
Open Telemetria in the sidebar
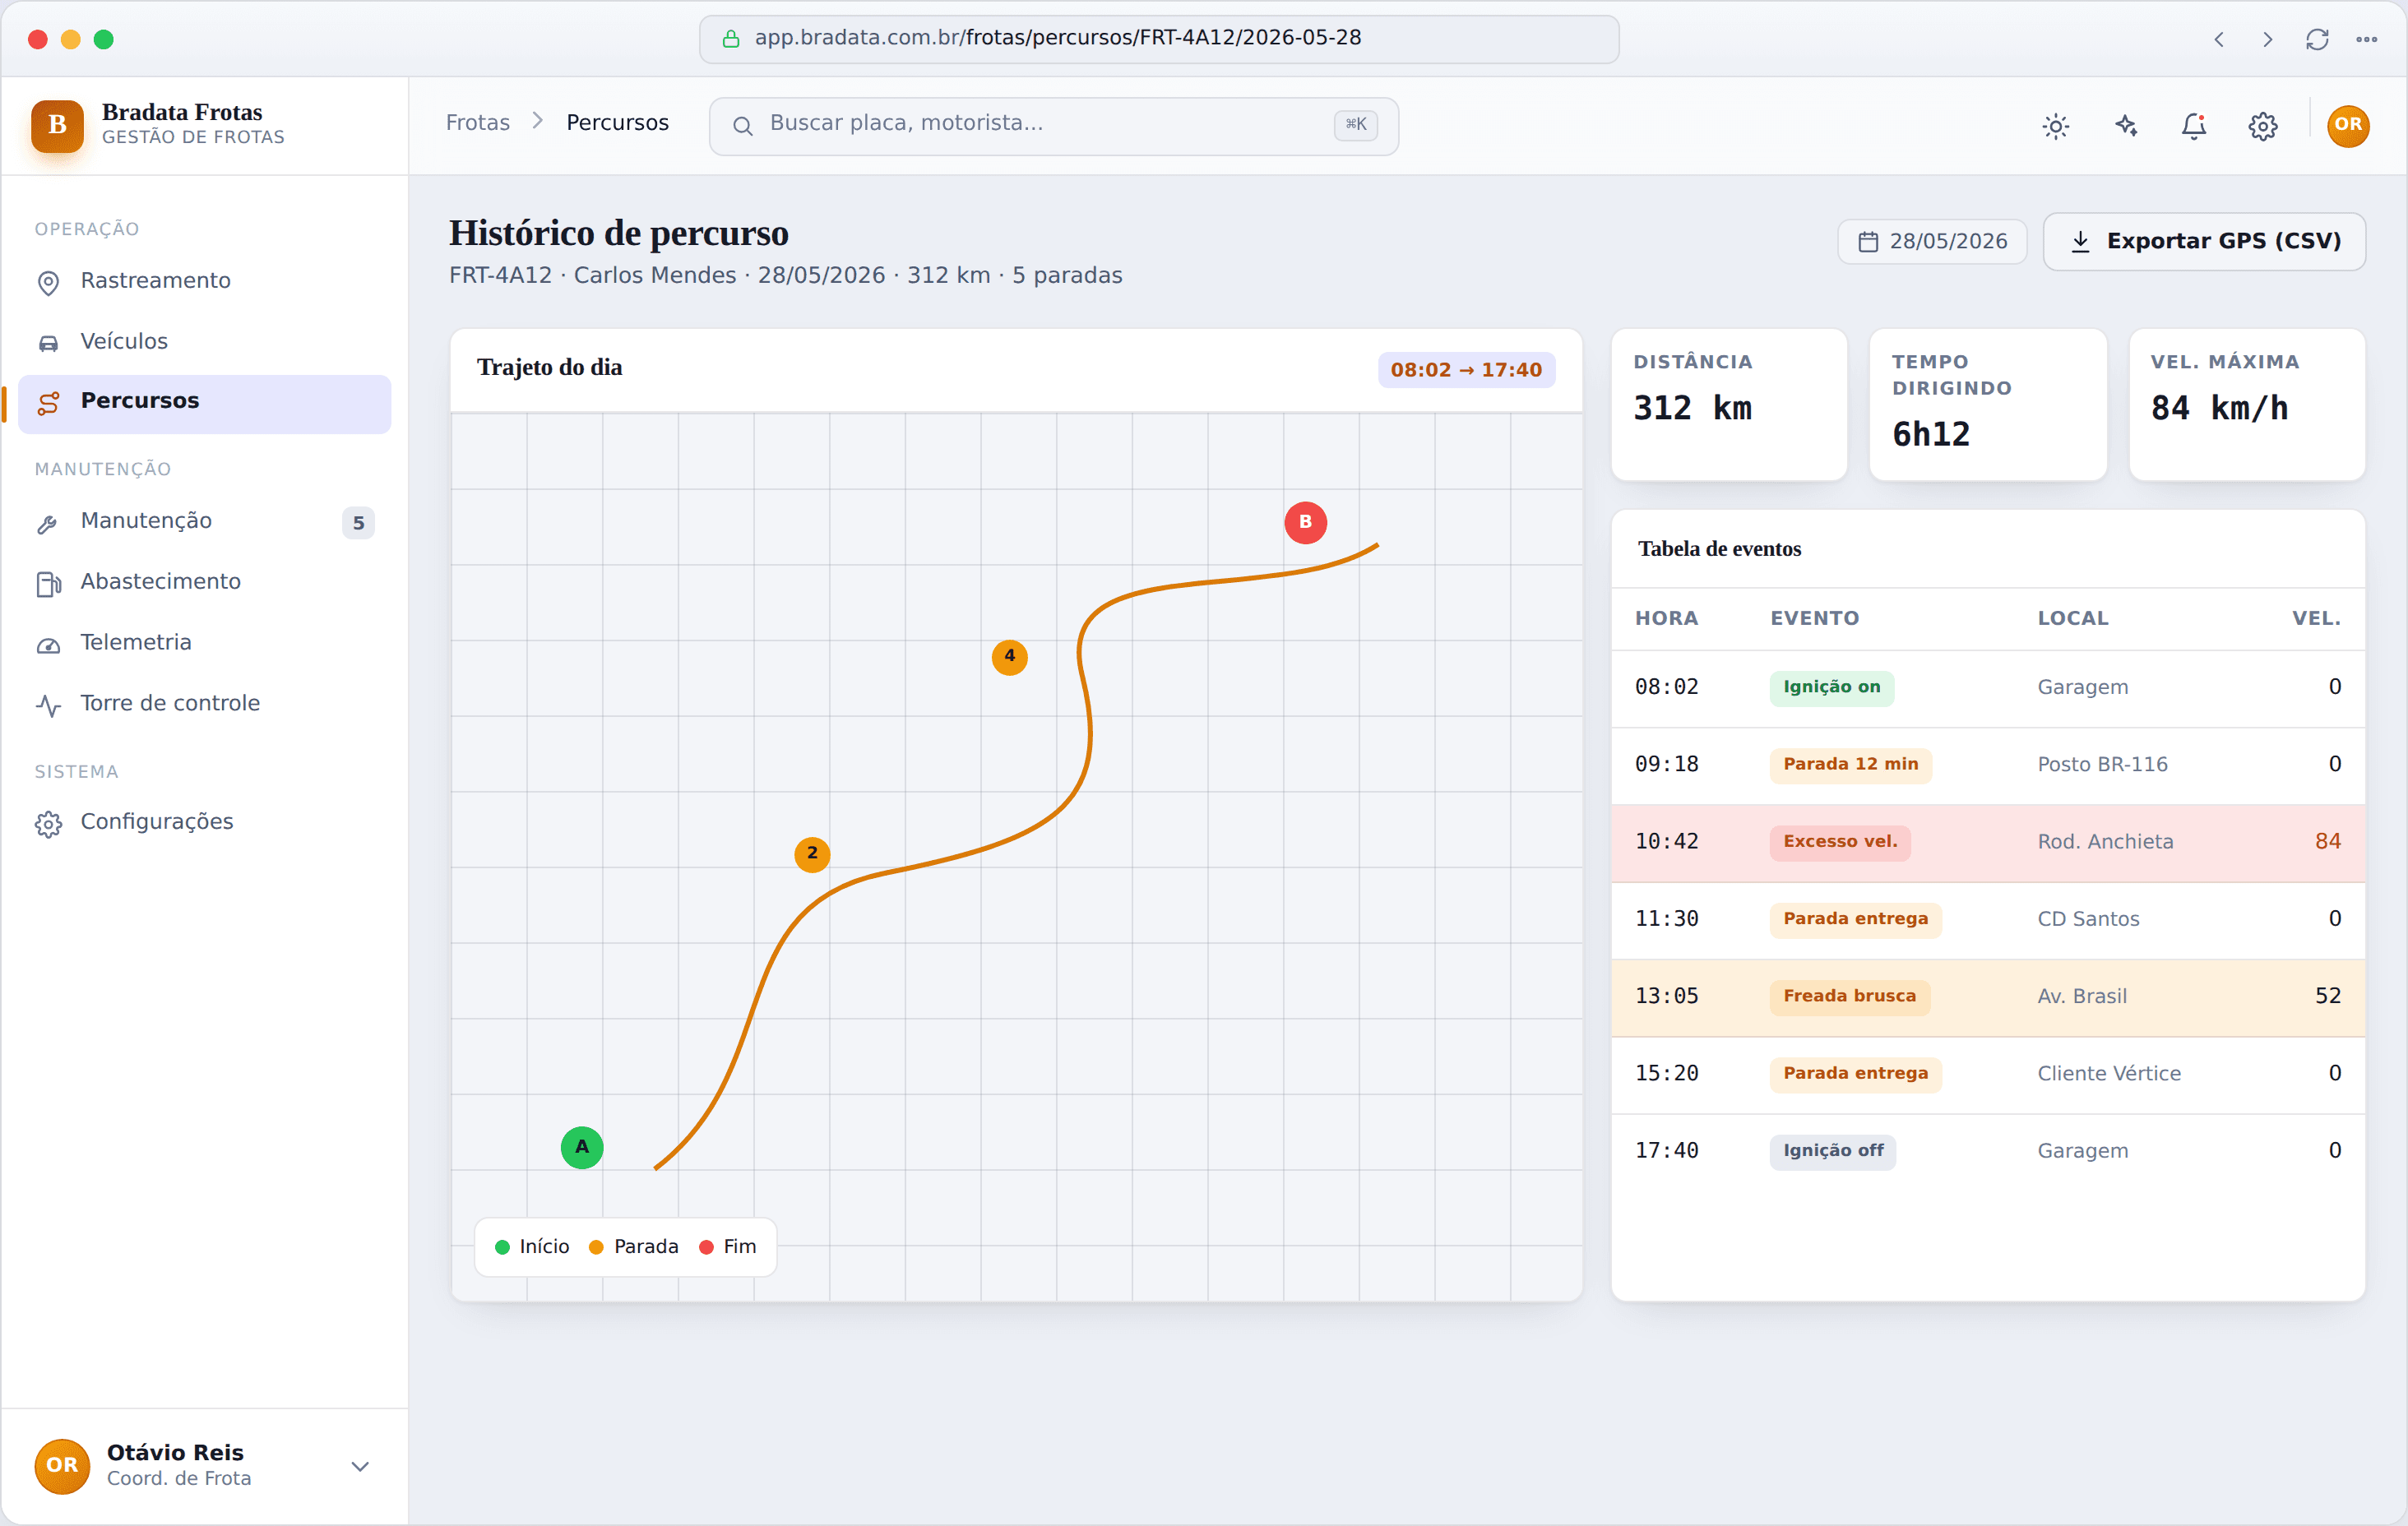click(204, 643)
